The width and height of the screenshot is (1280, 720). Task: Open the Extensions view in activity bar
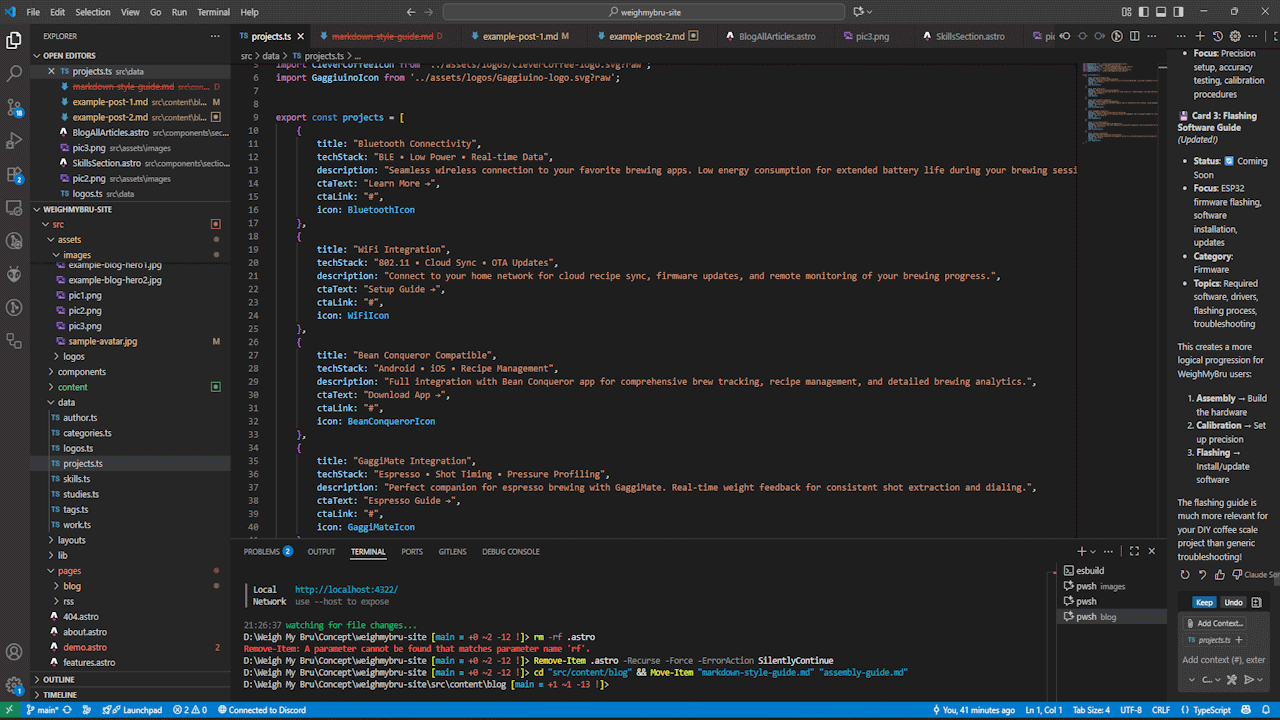14,175
